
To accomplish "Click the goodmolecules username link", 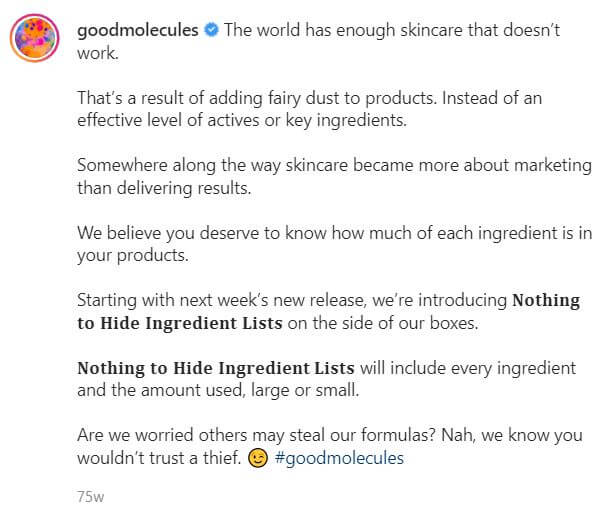I will [138, 30].
